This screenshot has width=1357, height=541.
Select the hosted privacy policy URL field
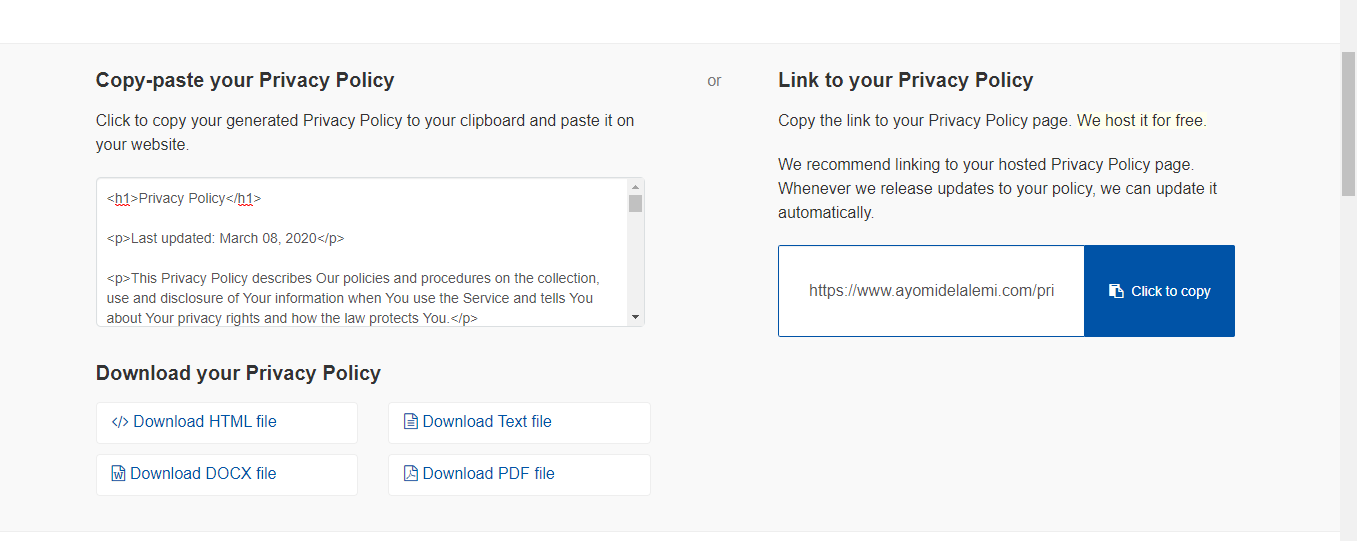[x=931, y=291]
